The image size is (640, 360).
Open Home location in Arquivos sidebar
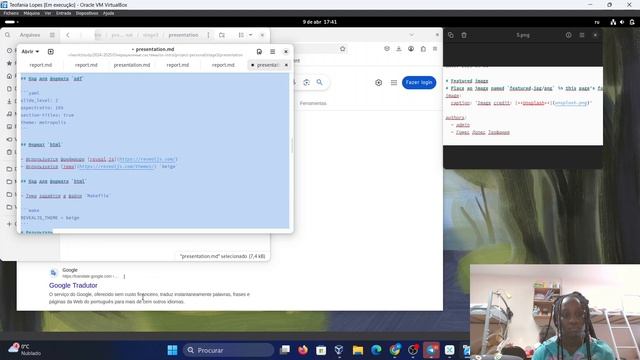9,76
